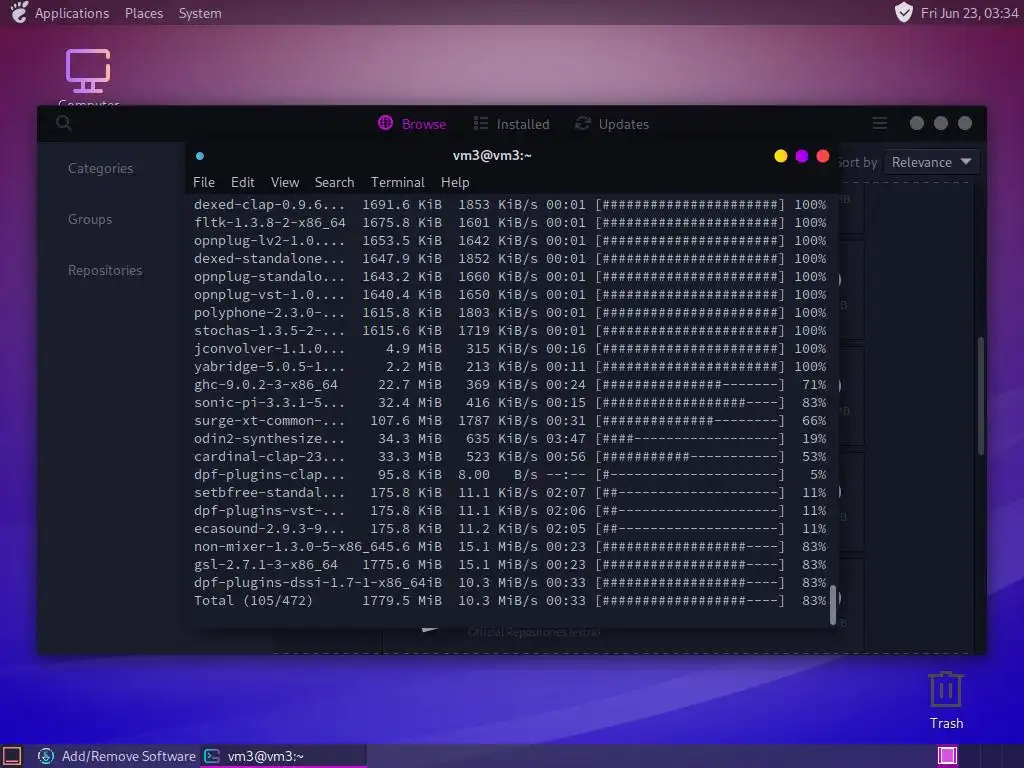Click the terminal title vm3@vm3:~

point(492,155)
